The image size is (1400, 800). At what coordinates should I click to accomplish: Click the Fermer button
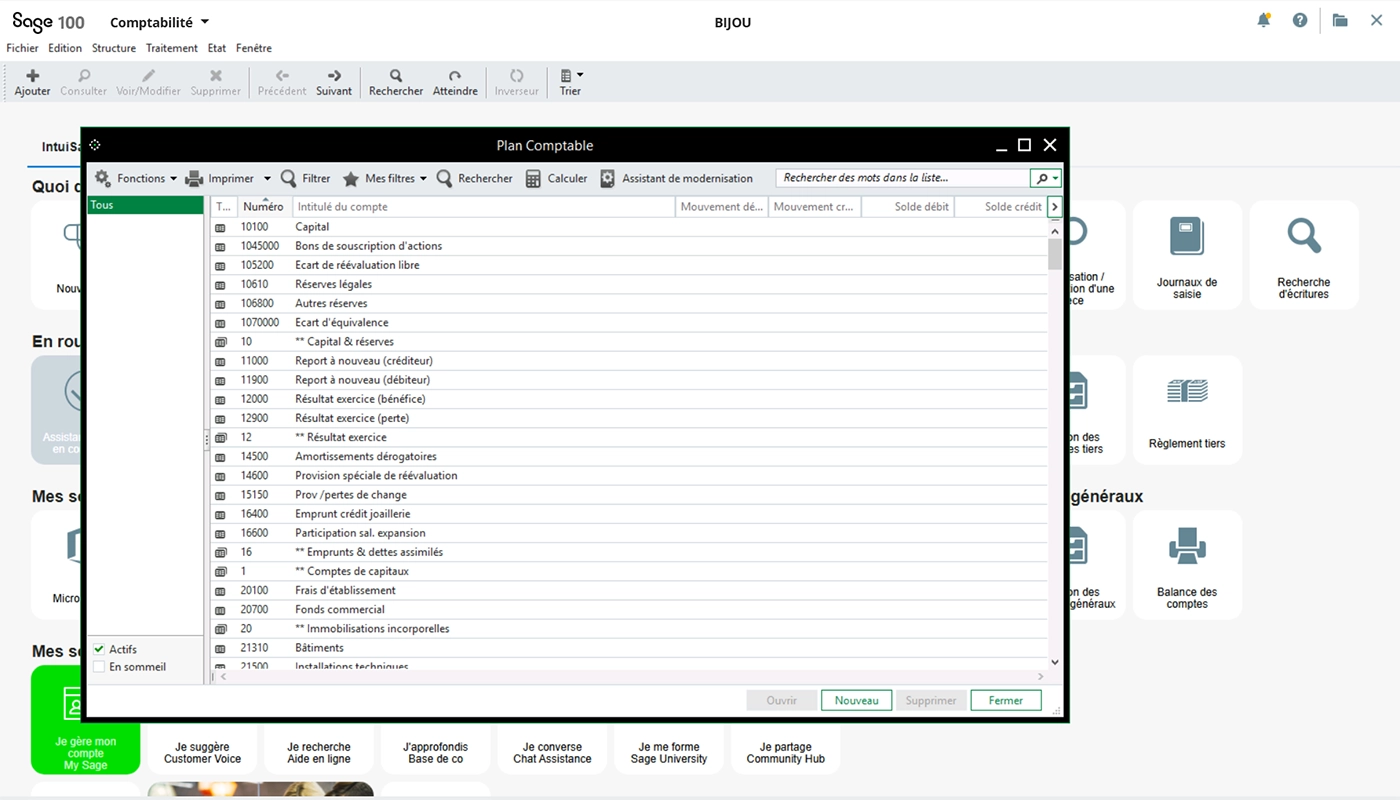pyautogui.click(x=1005, y=700)
